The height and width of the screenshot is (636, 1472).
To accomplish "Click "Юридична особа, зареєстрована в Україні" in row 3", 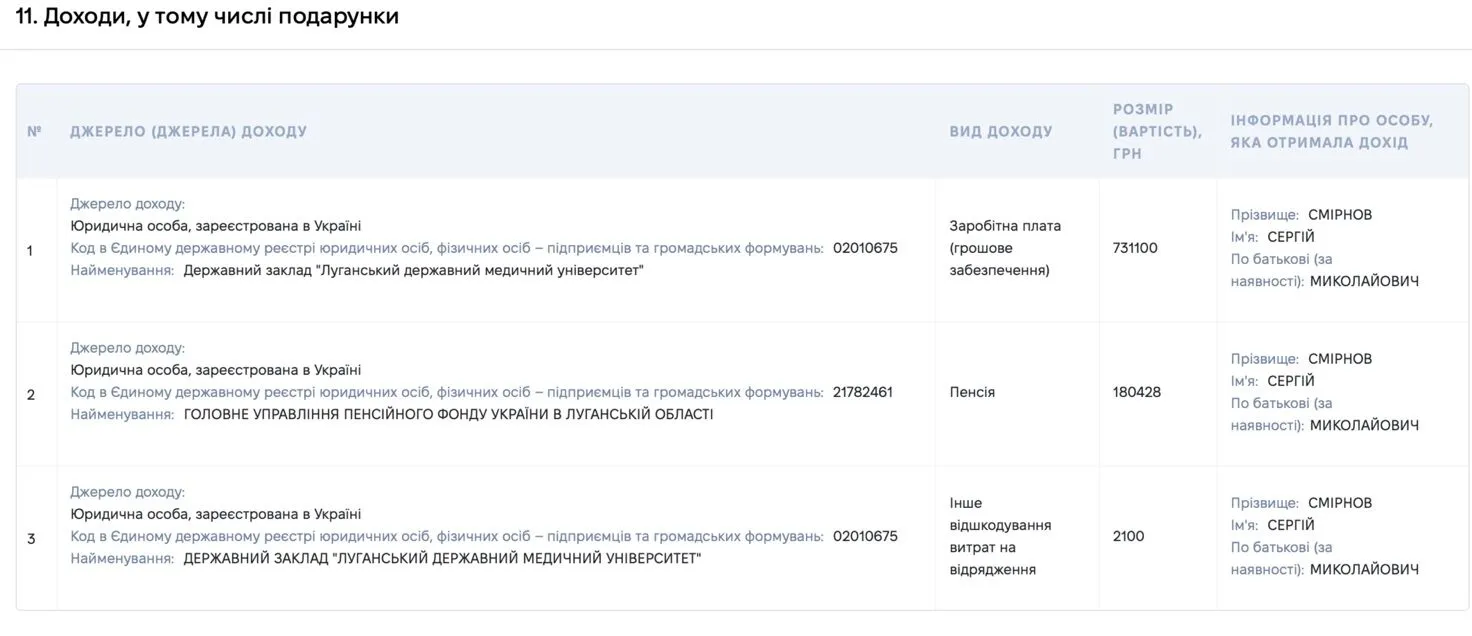I will (216, 514).
